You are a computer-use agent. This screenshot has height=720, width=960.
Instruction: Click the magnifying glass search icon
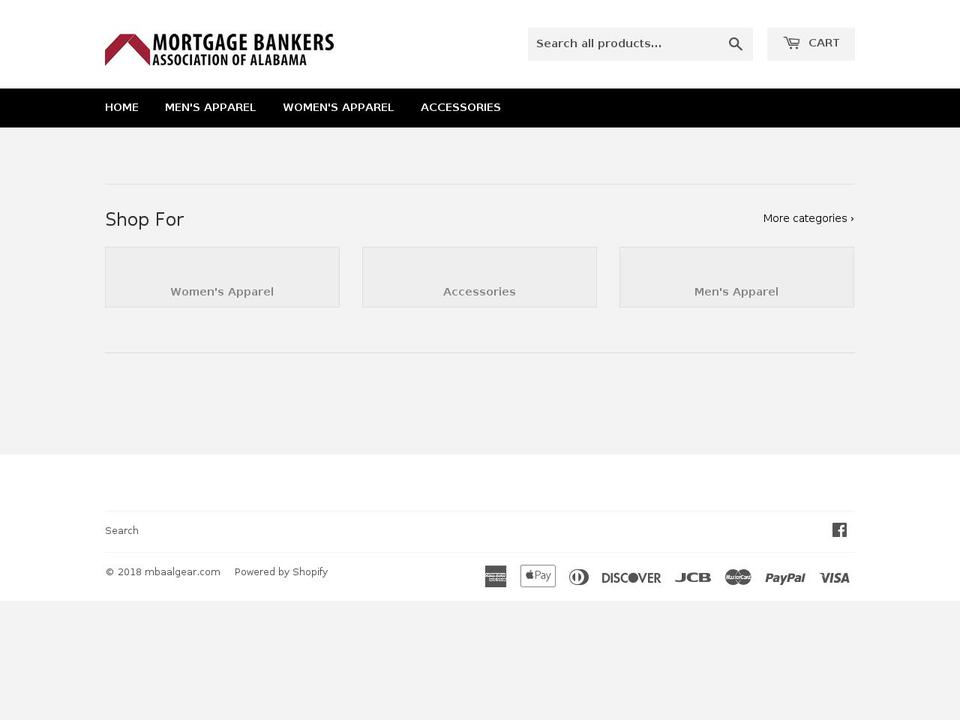tap(735, 44)
